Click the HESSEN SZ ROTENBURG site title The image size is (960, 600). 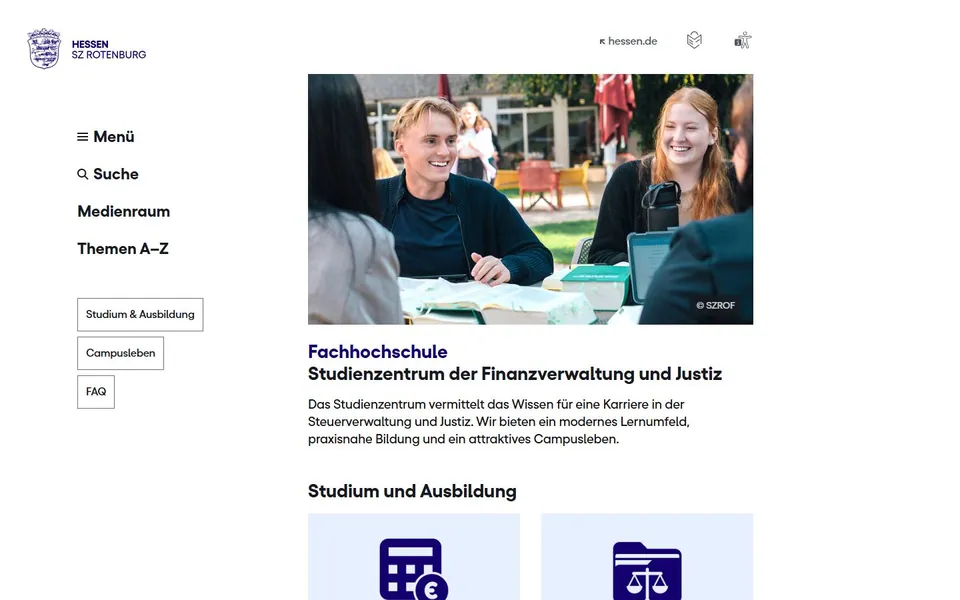click(109, 50)
